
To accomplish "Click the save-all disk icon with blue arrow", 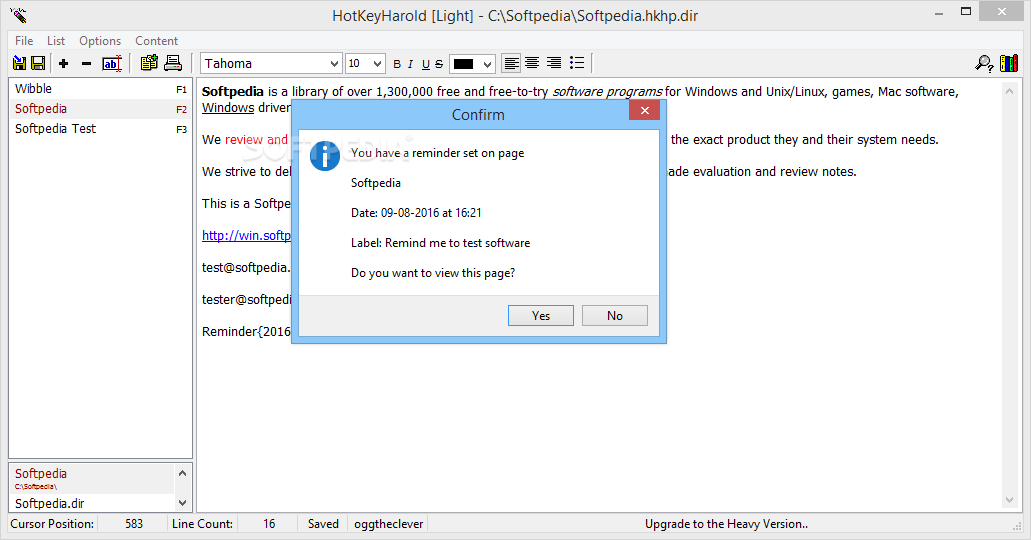I will click(x=20, y=63).
